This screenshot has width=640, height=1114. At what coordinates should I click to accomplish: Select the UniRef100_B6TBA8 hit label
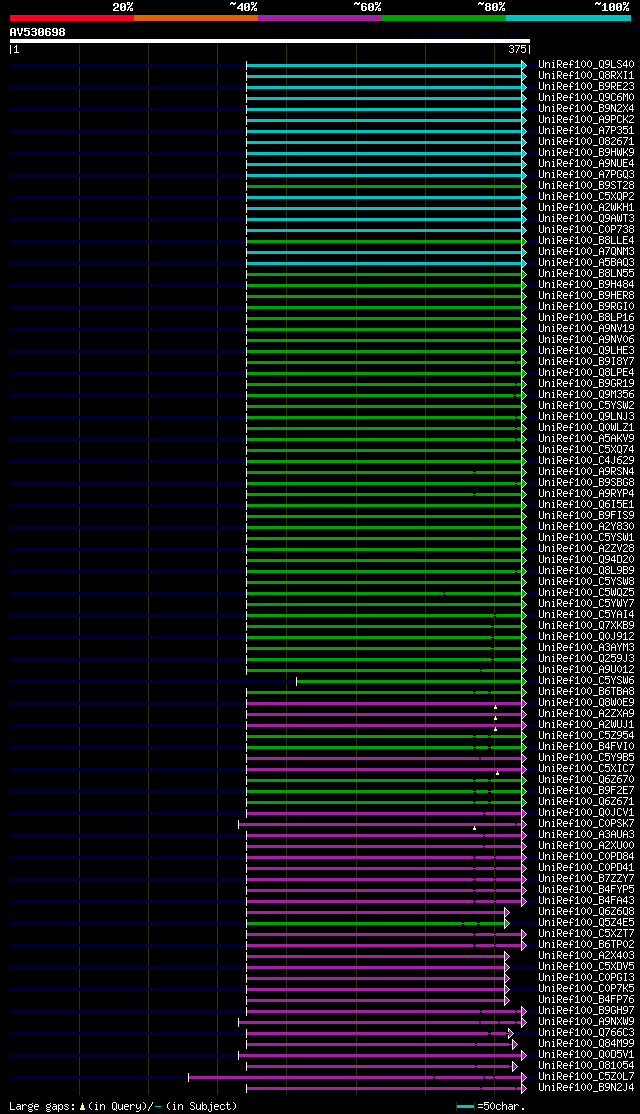(586, 692)
